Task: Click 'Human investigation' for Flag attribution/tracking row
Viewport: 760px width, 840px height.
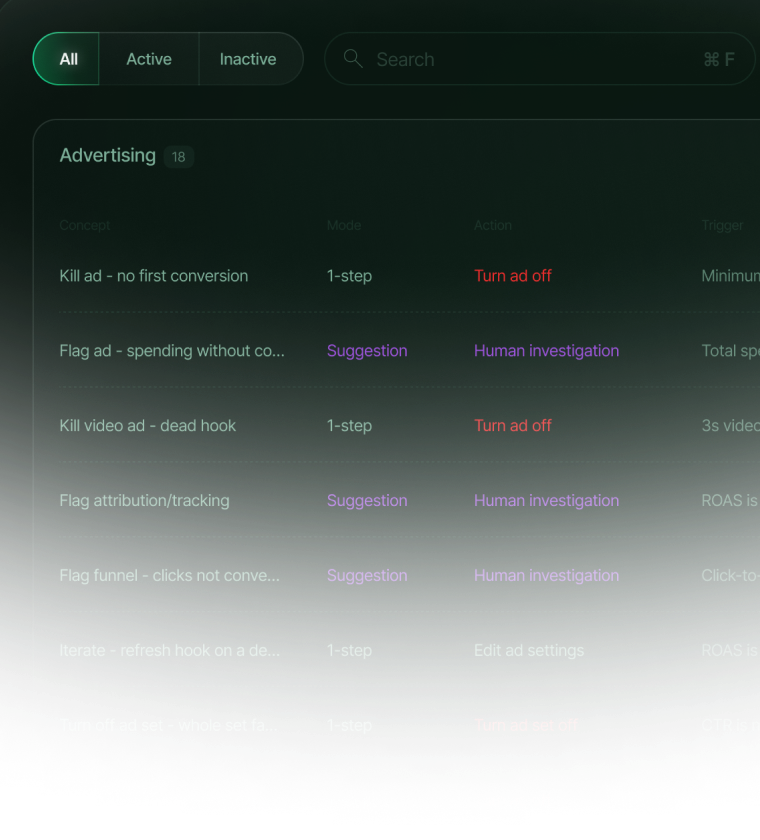Action: 546,501
